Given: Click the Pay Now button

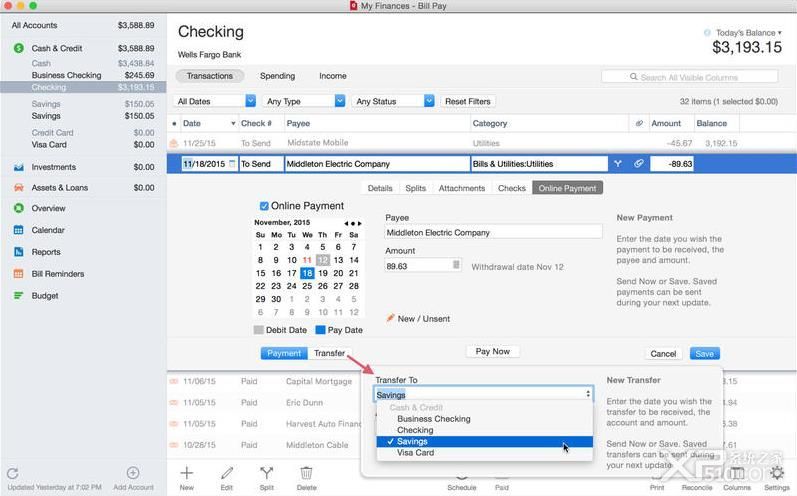Looking at the screenshot, I should tap(493, 351).
